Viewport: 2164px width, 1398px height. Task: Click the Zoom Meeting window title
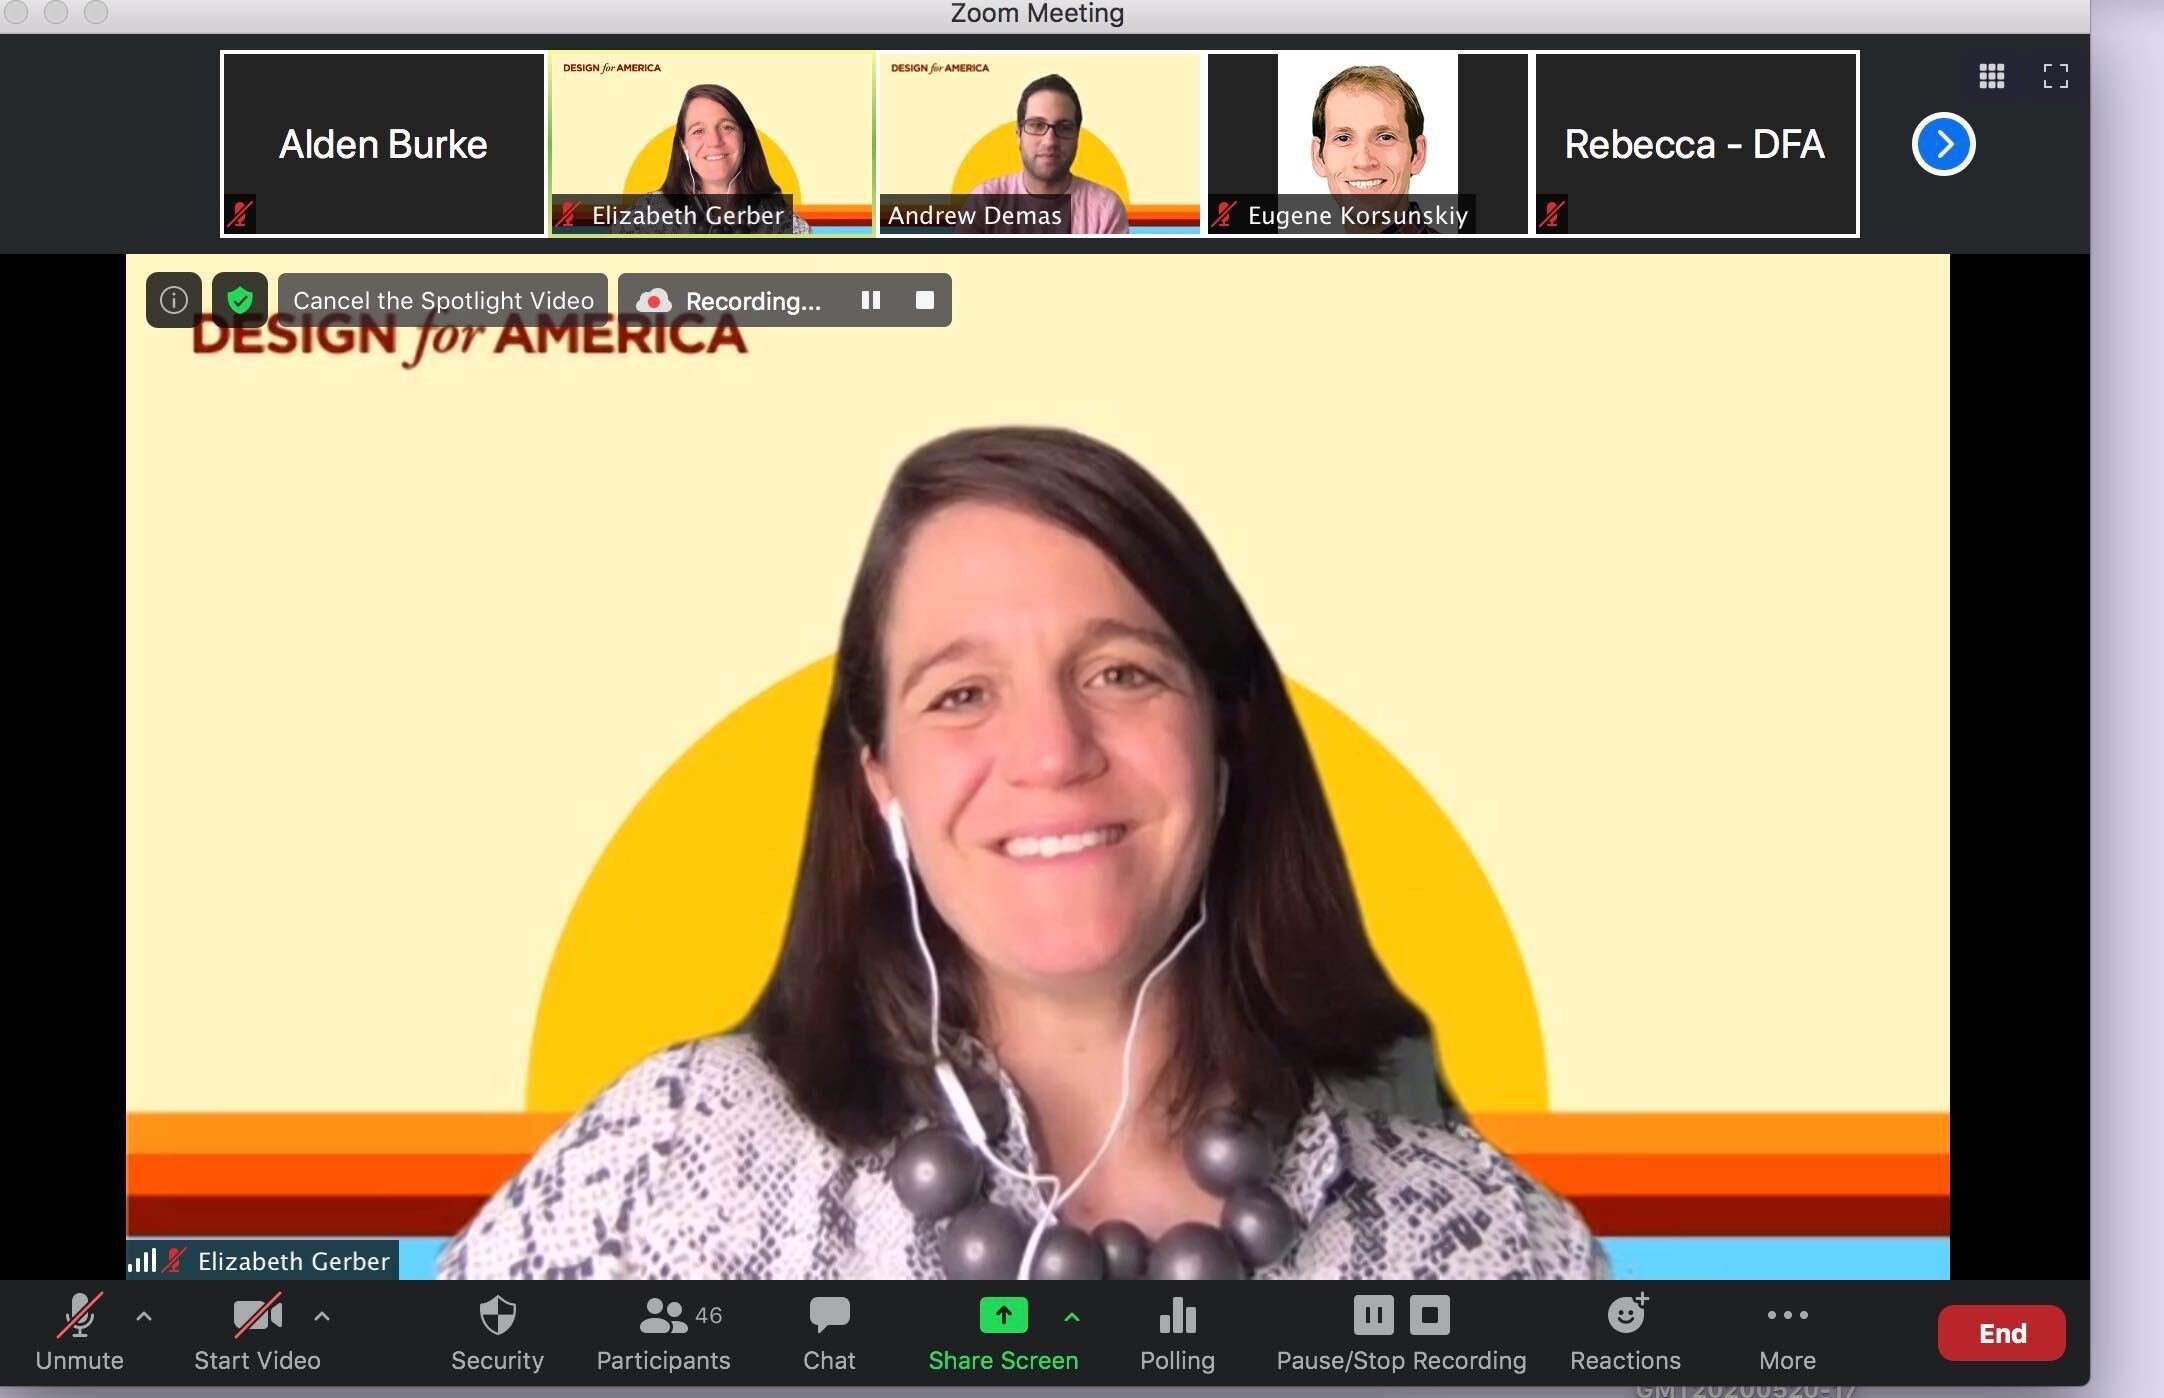coord(1037,13)
